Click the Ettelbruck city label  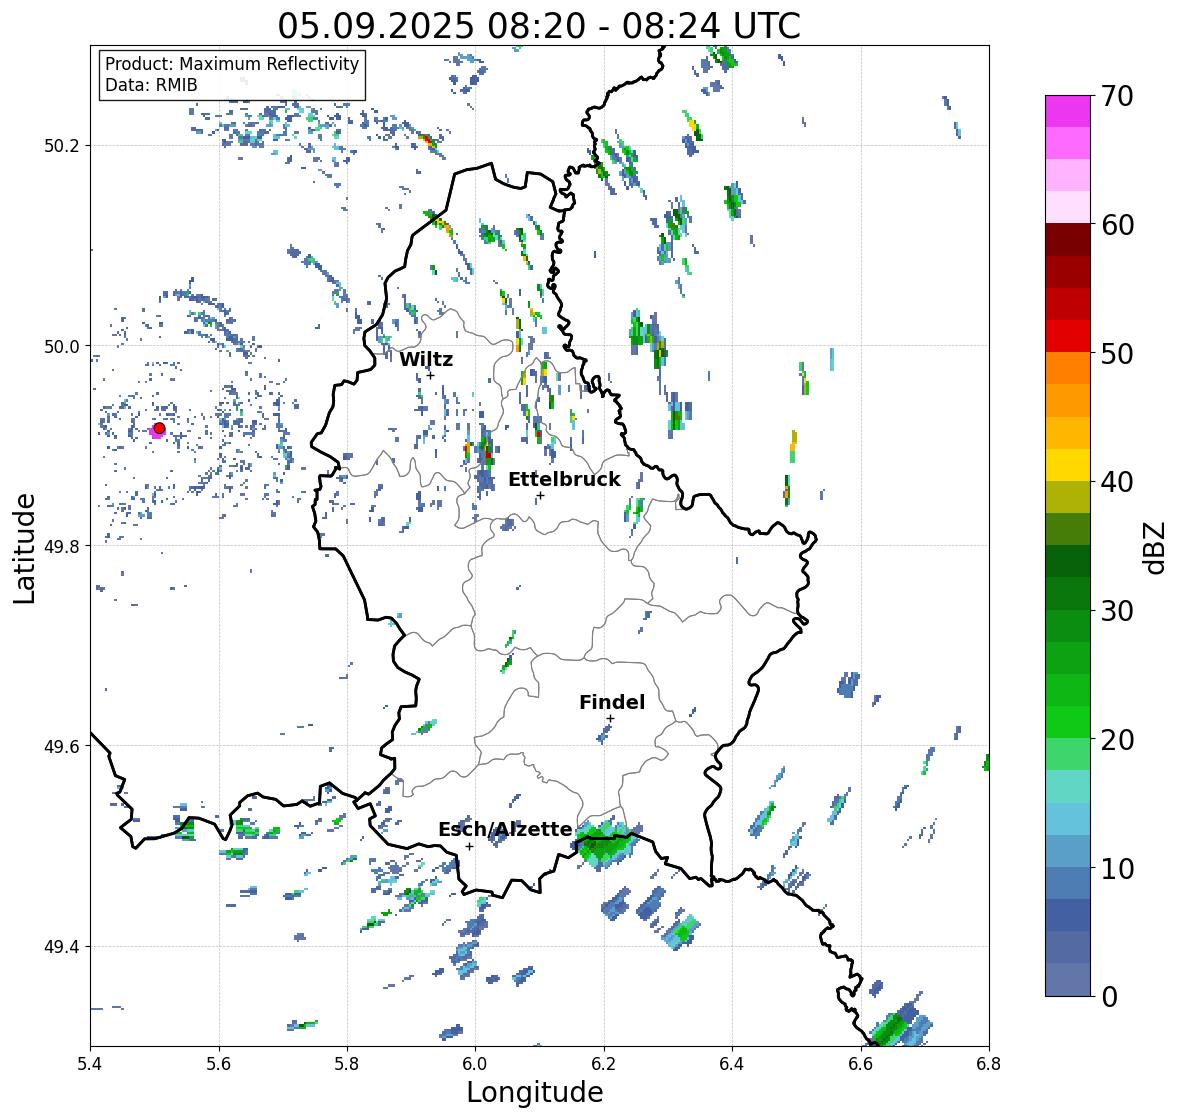pyautogui.click(x=564, y=479)
